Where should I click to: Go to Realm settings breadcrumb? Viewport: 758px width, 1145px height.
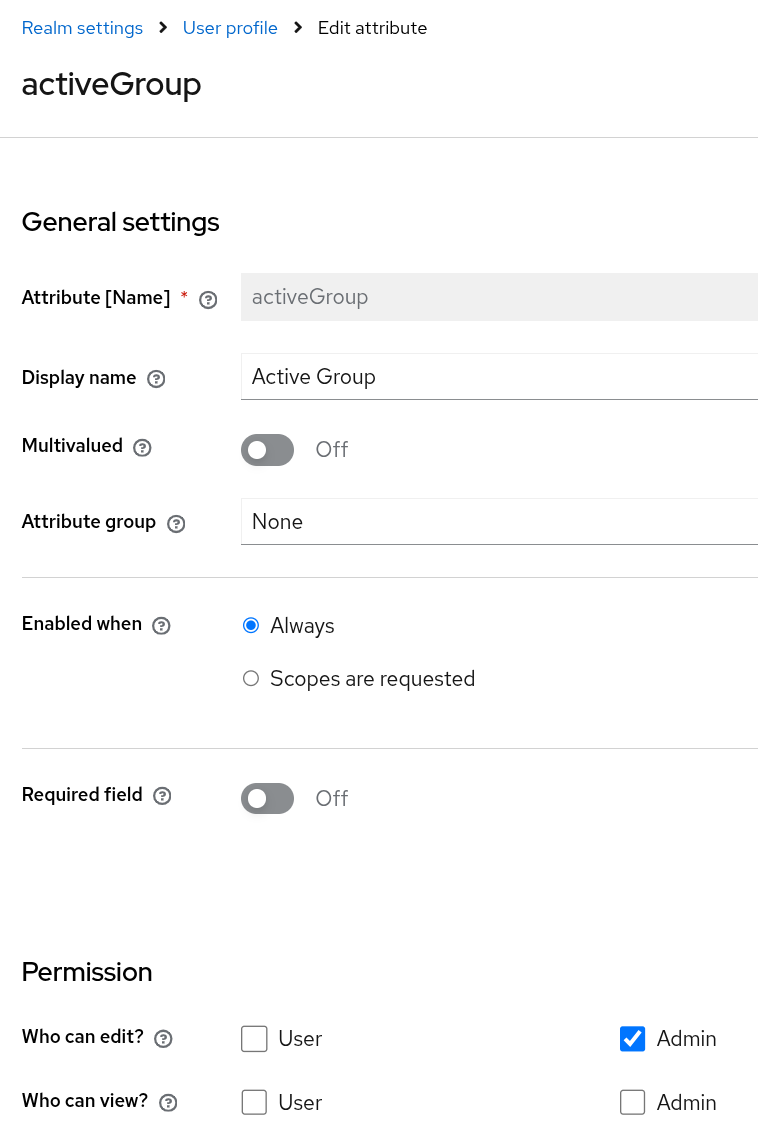pos(82,28)
